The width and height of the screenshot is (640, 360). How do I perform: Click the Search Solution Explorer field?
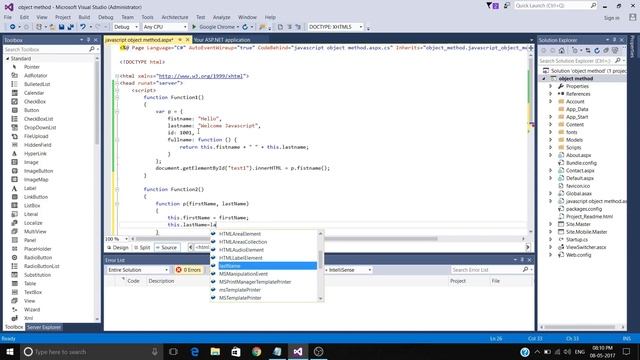pyautogui.click(x=582, y=60)
